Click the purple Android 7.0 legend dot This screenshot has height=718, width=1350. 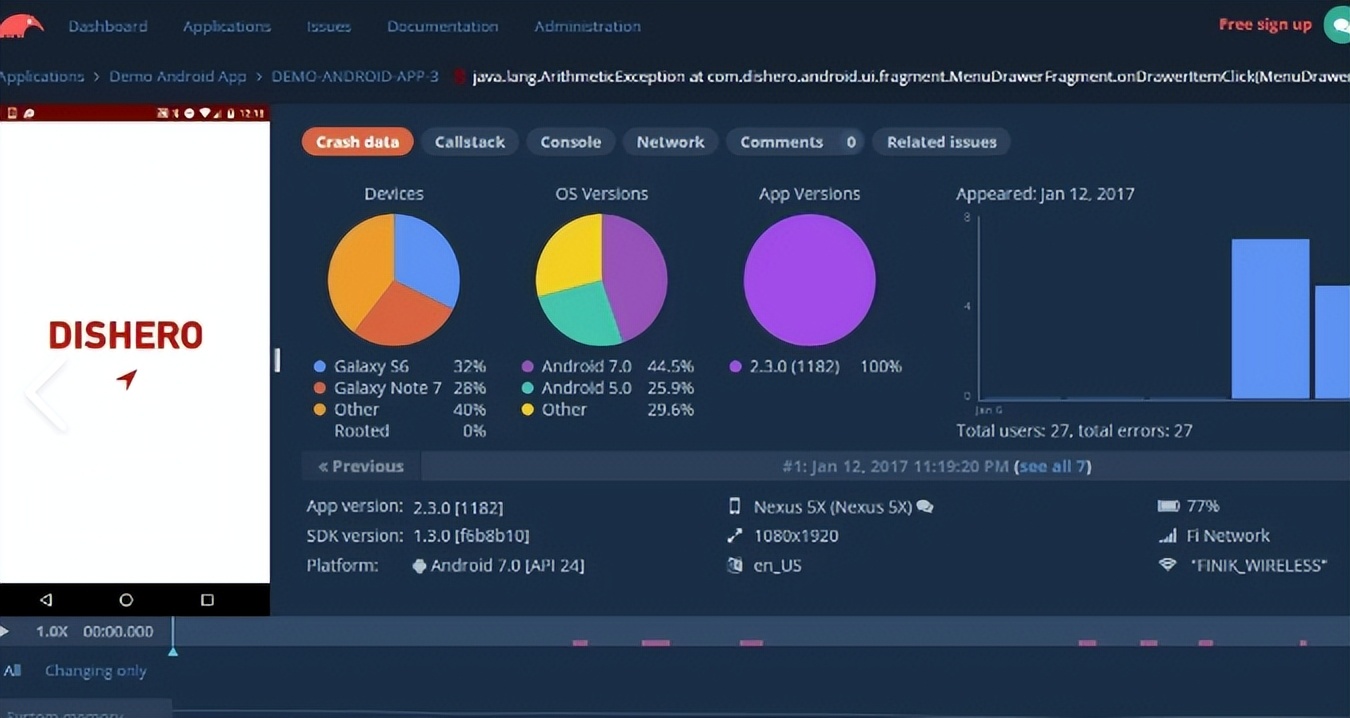tap(528, 367)
